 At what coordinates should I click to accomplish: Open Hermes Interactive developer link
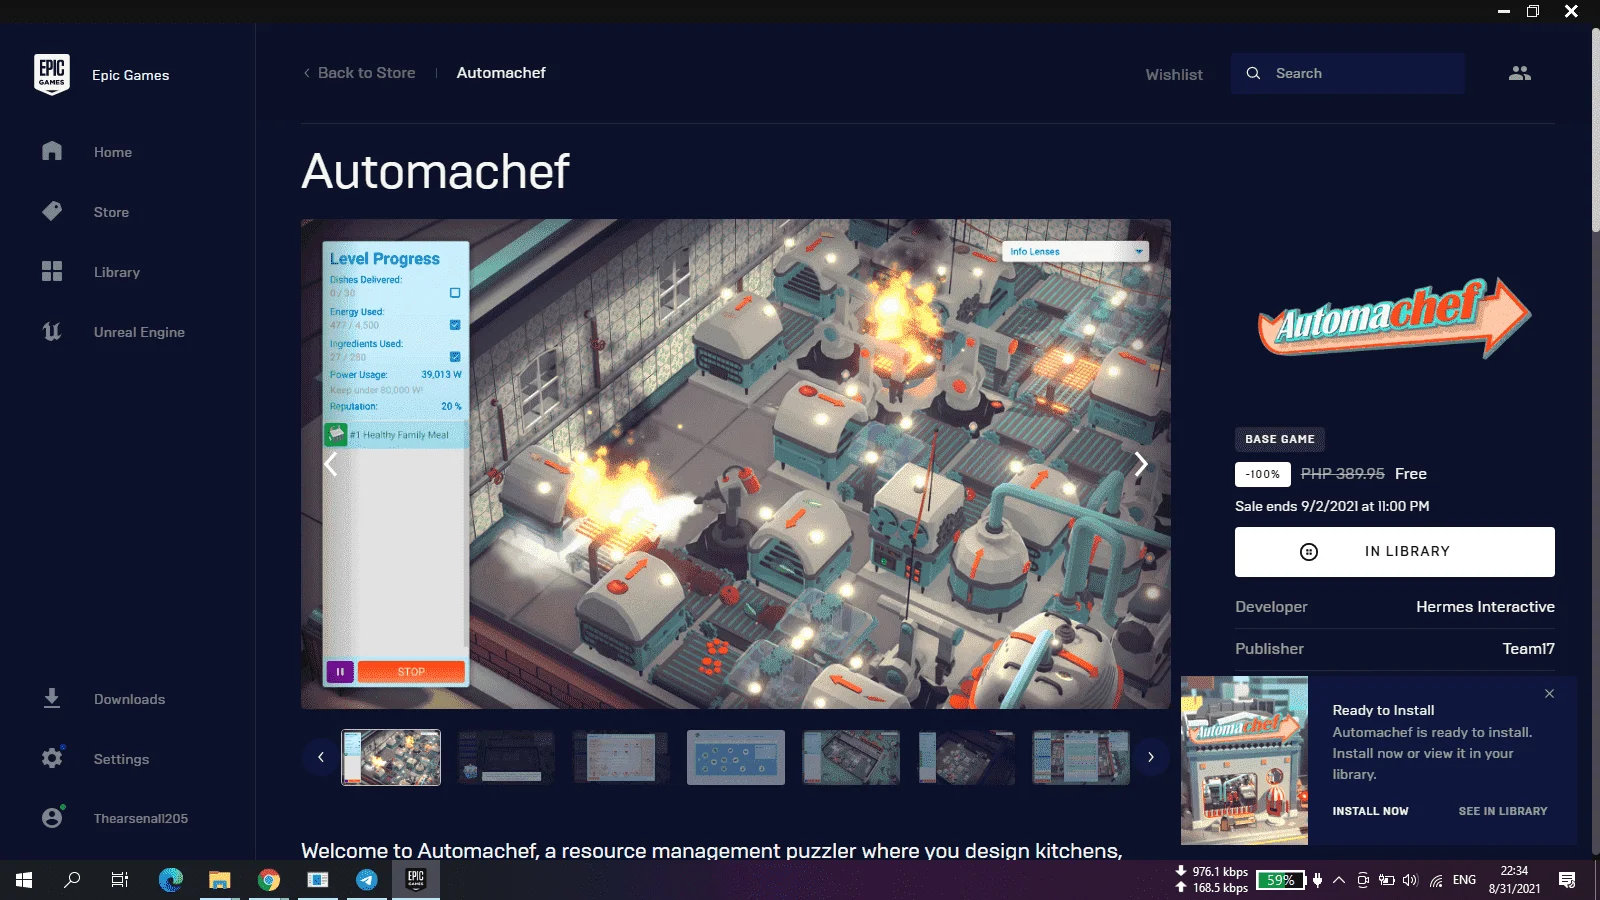[x=1485, y=607]
